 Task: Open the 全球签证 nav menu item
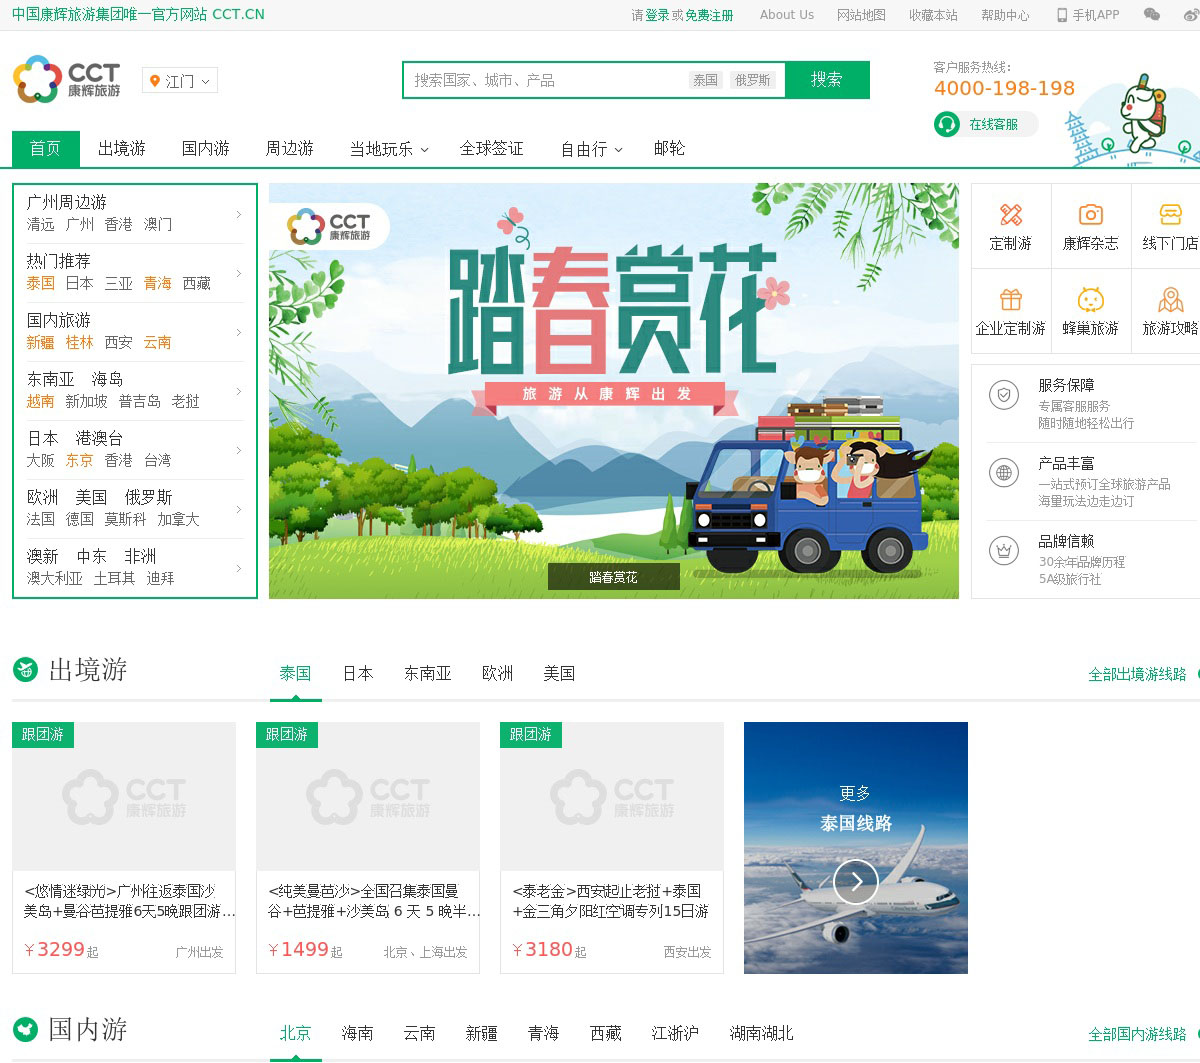[491, 149]
